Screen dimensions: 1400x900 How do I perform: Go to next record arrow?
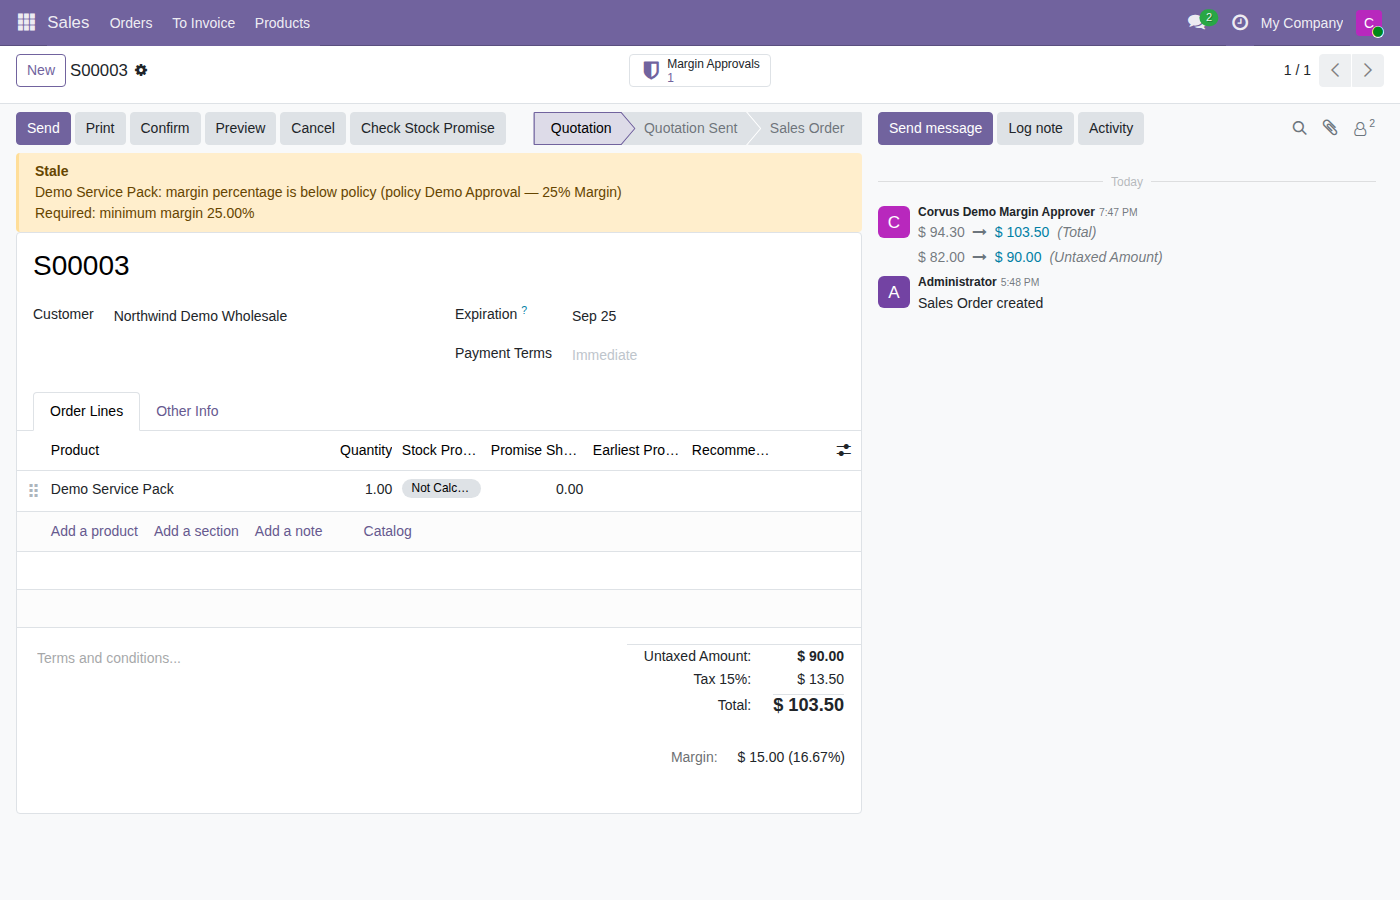click(x=1368, y=70)
